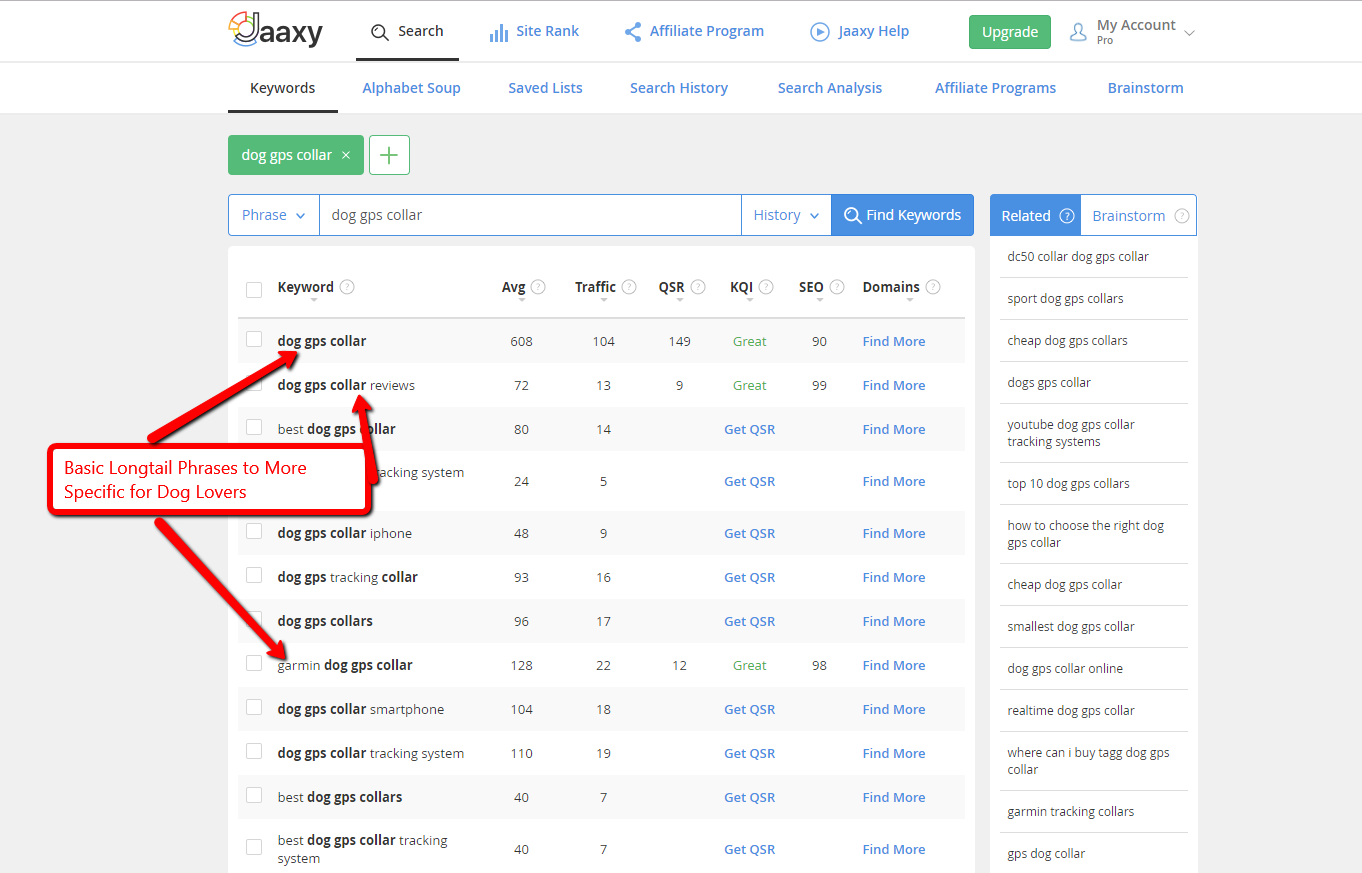Remove the dog gps collar search tag

(x=346, y=155)
